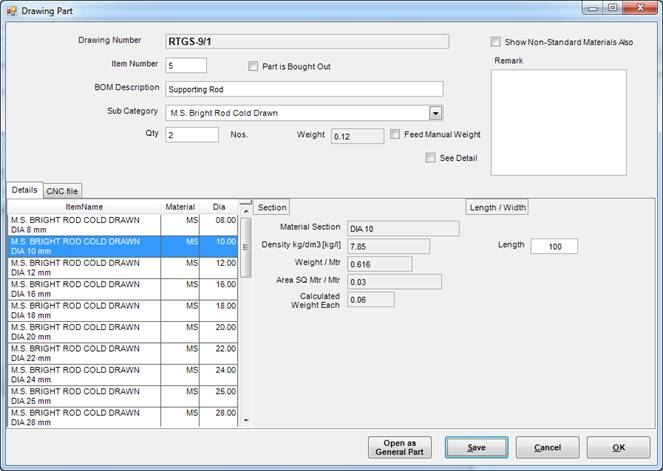
Task: Sort list by the Dia column header
Action: (219, 207)
